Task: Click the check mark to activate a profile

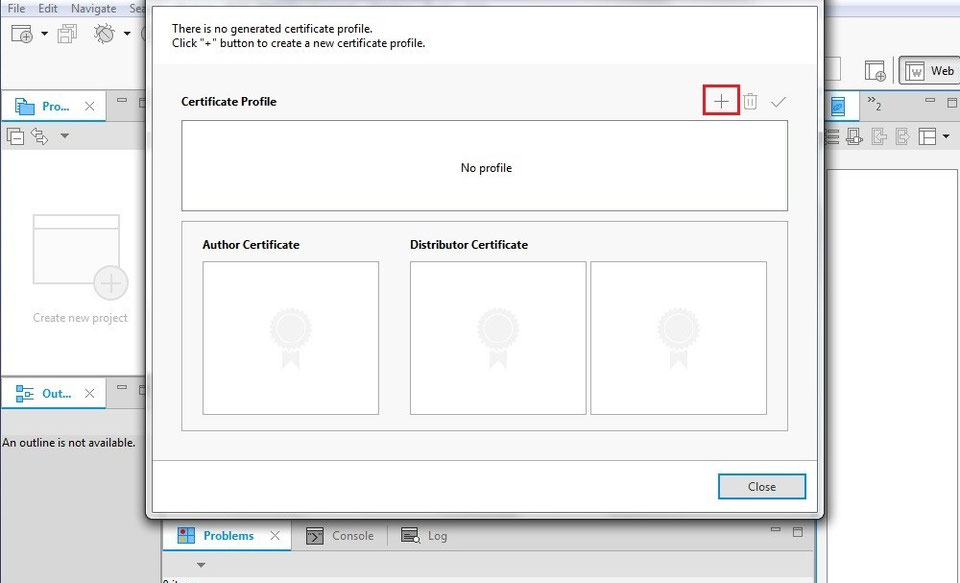Action: (779, 100)
